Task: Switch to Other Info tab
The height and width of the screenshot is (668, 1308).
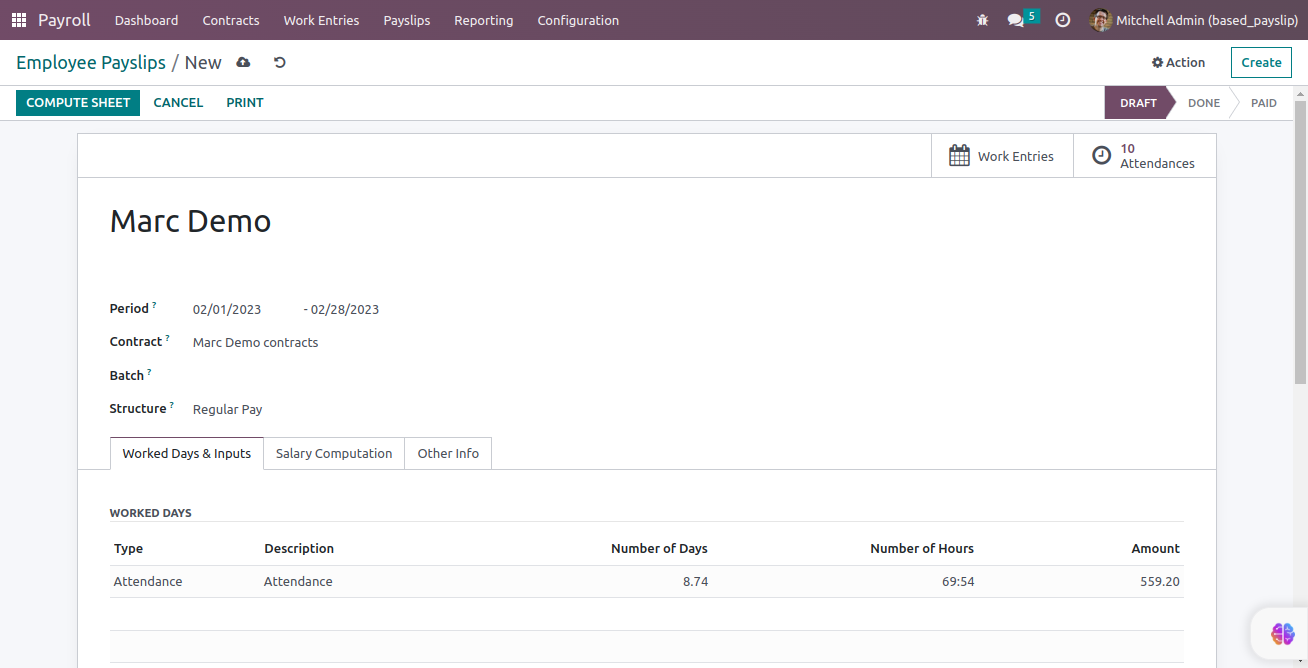Action: pos(448,453)
